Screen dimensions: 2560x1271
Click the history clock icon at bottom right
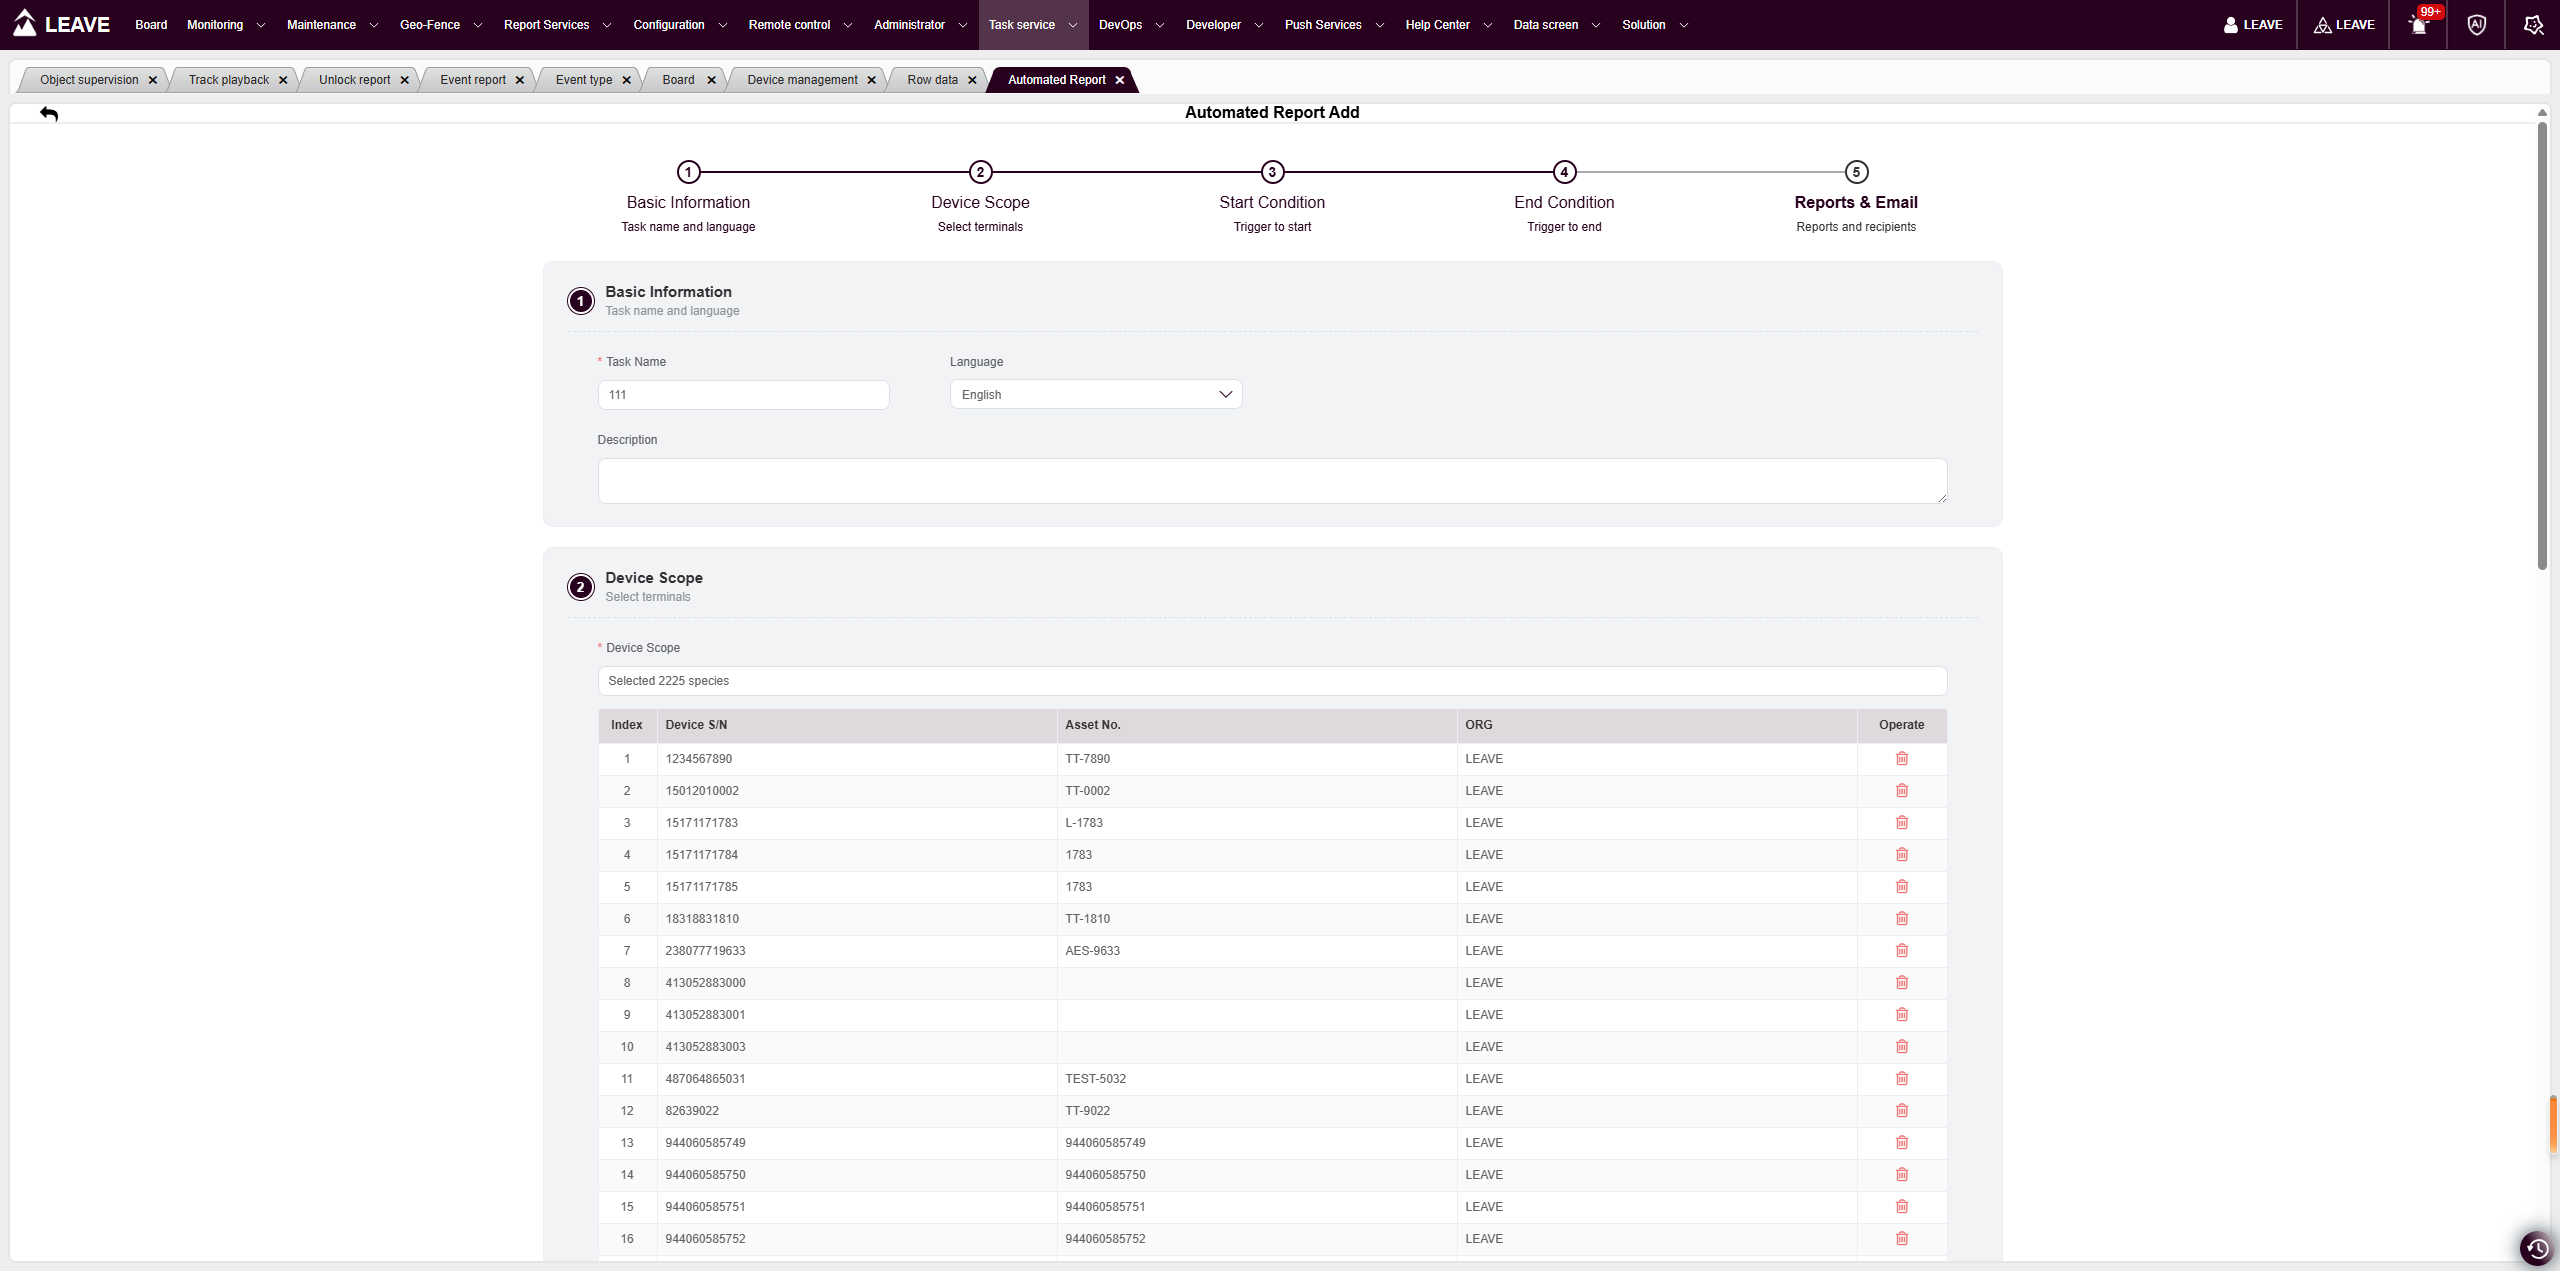point(2537,1248)
